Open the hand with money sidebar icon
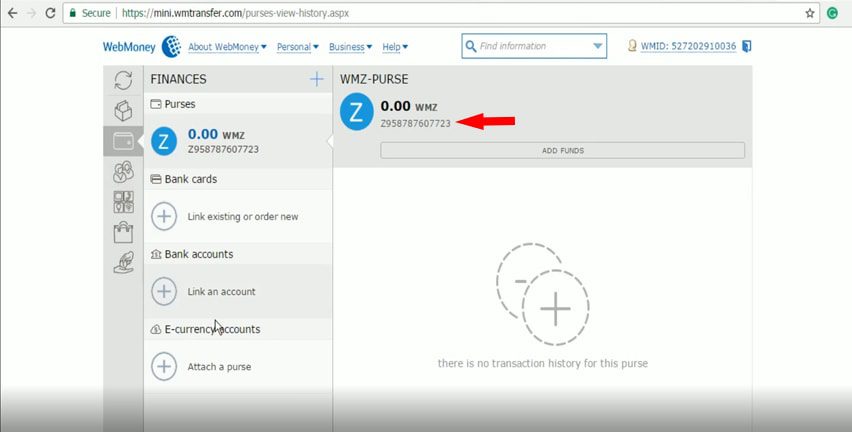Image resolution: width=852 pixels, height=432 pixels. (123, 262)
